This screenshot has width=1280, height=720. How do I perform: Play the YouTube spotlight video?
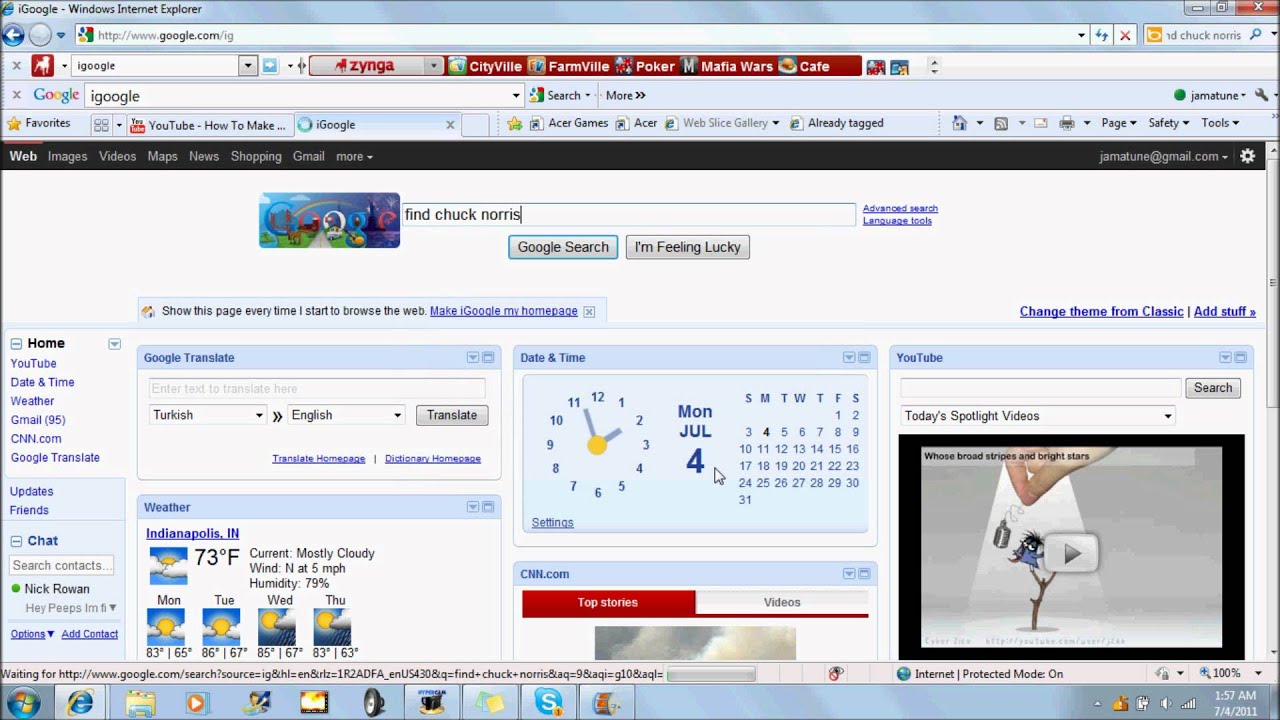[x=1071, y=553]
